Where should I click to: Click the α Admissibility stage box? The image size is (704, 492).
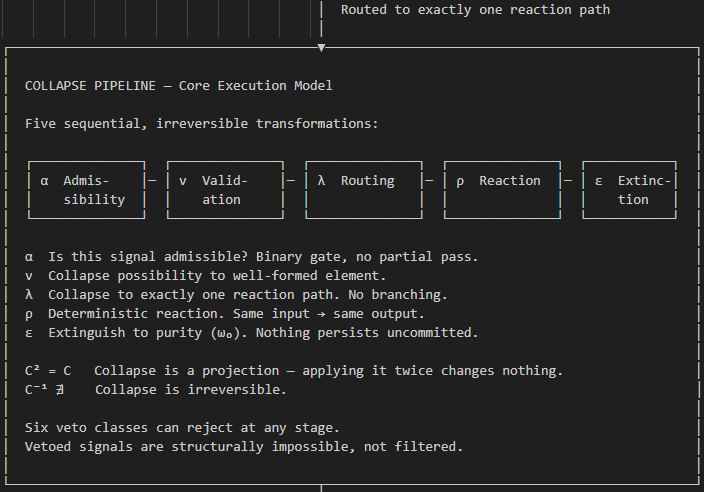[x=86, y=190]
